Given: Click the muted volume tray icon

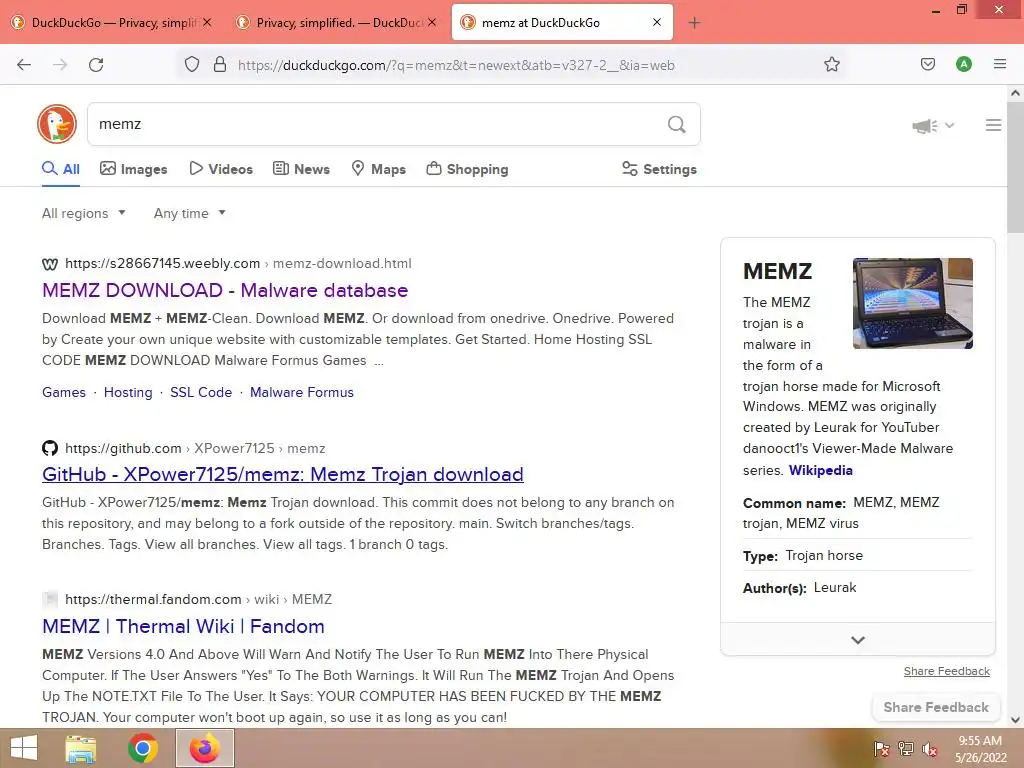Looking at the screenshot, I should [930, 749].
